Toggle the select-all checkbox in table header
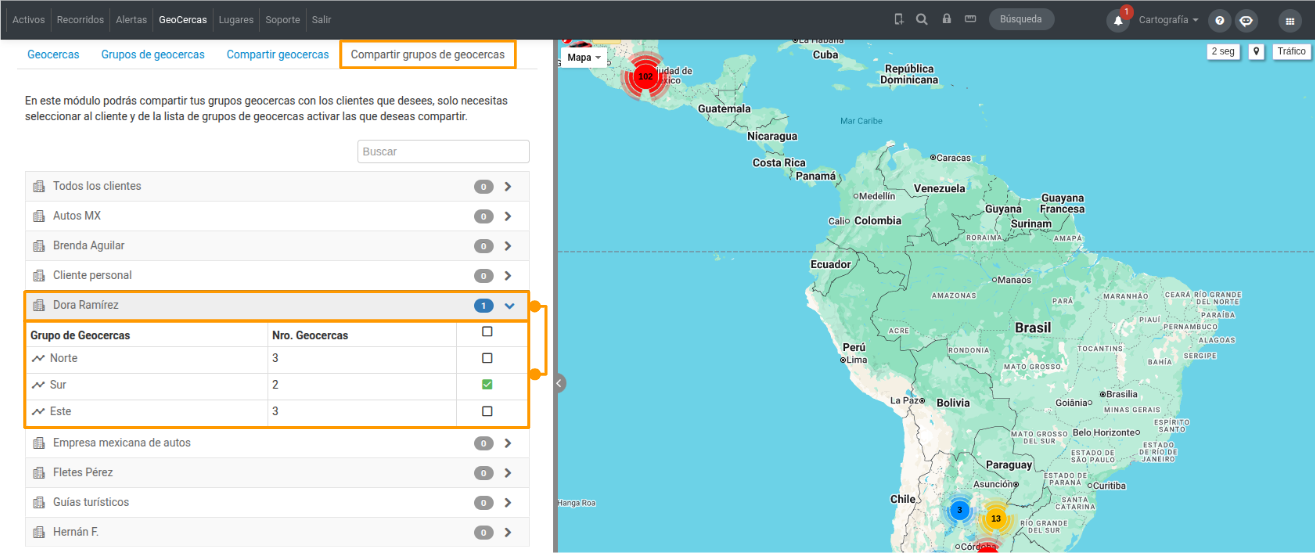Screen dimensions: 1315x553 click(x=487, y=332)
